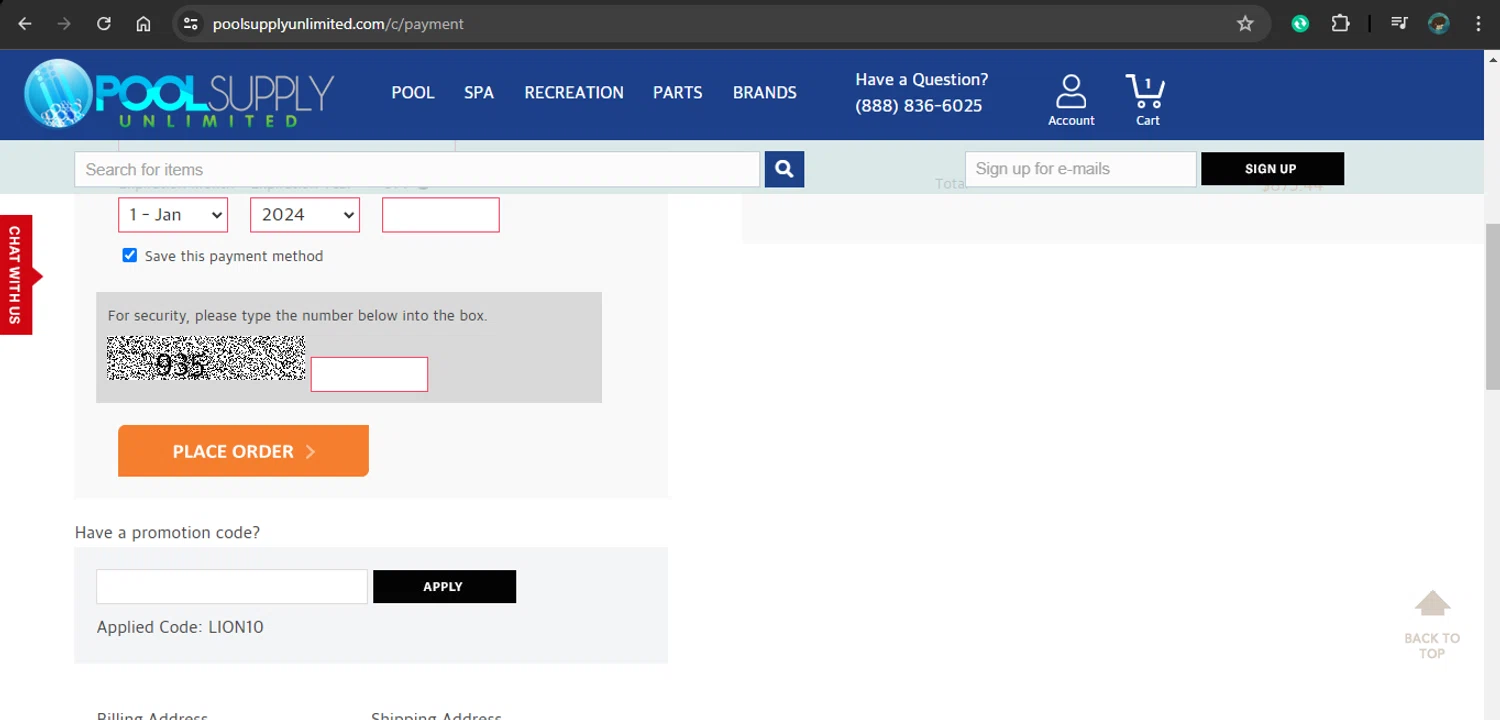
Task: Go back using browser back arrow
Action: click(x=25, y=24)
